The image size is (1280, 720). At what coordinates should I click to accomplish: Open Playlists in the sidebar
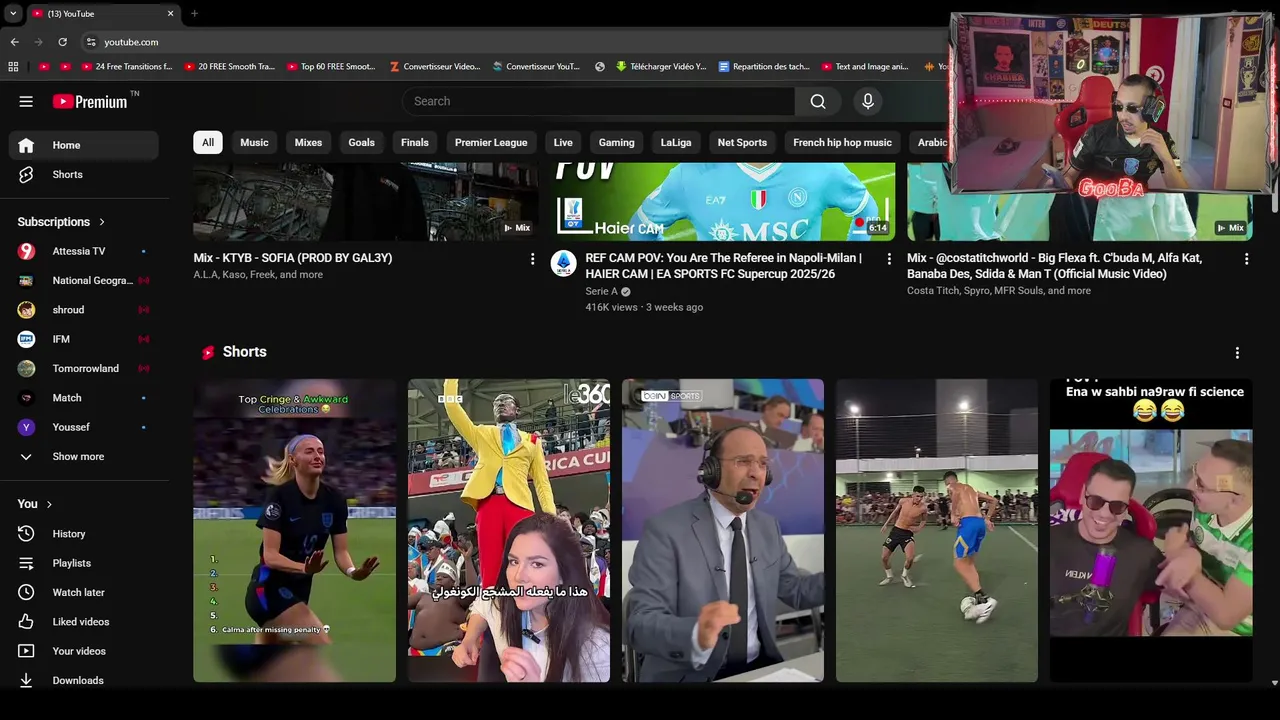pos(83,563)
